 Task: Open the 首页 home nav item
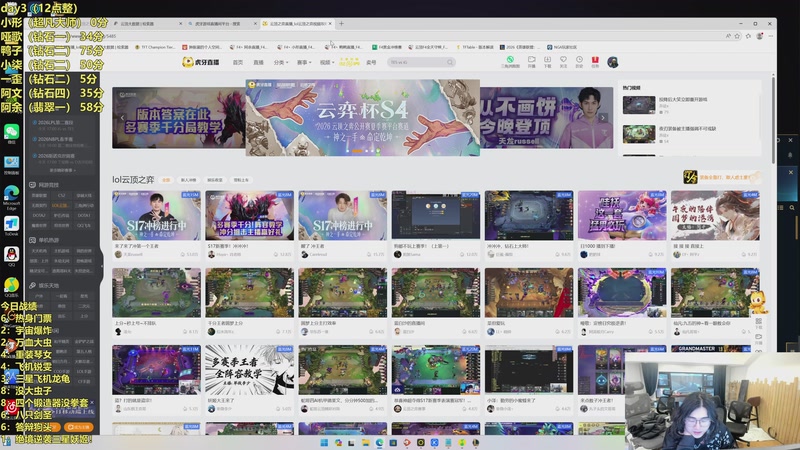(x=238, y=62)
